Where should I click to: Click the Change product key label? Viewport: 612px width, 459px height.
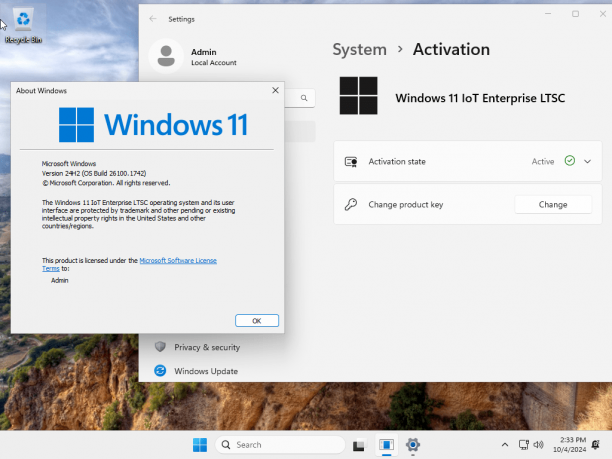[406, 205]
